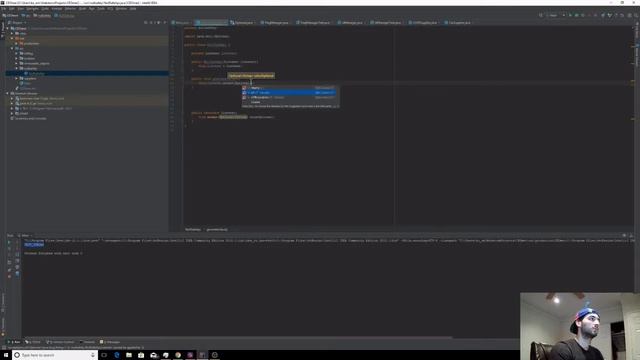Open the VCS menu
Image resolution: width=640 pixels, height=360 pixels.
[110, 9]
